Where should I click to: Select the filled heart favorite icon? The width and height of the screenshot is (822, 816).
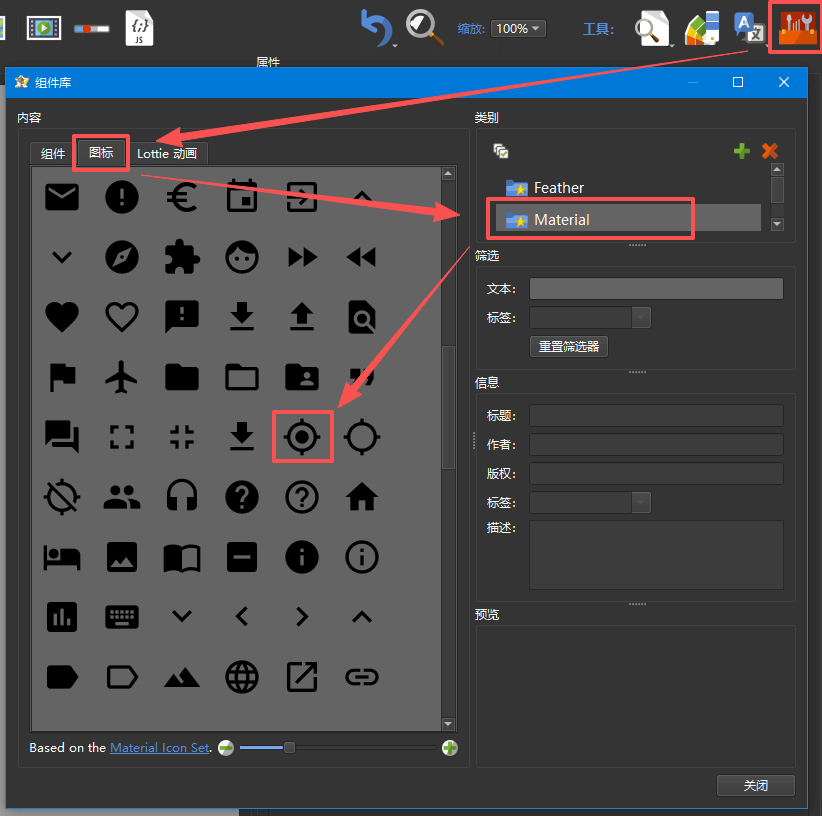point(62,317)
